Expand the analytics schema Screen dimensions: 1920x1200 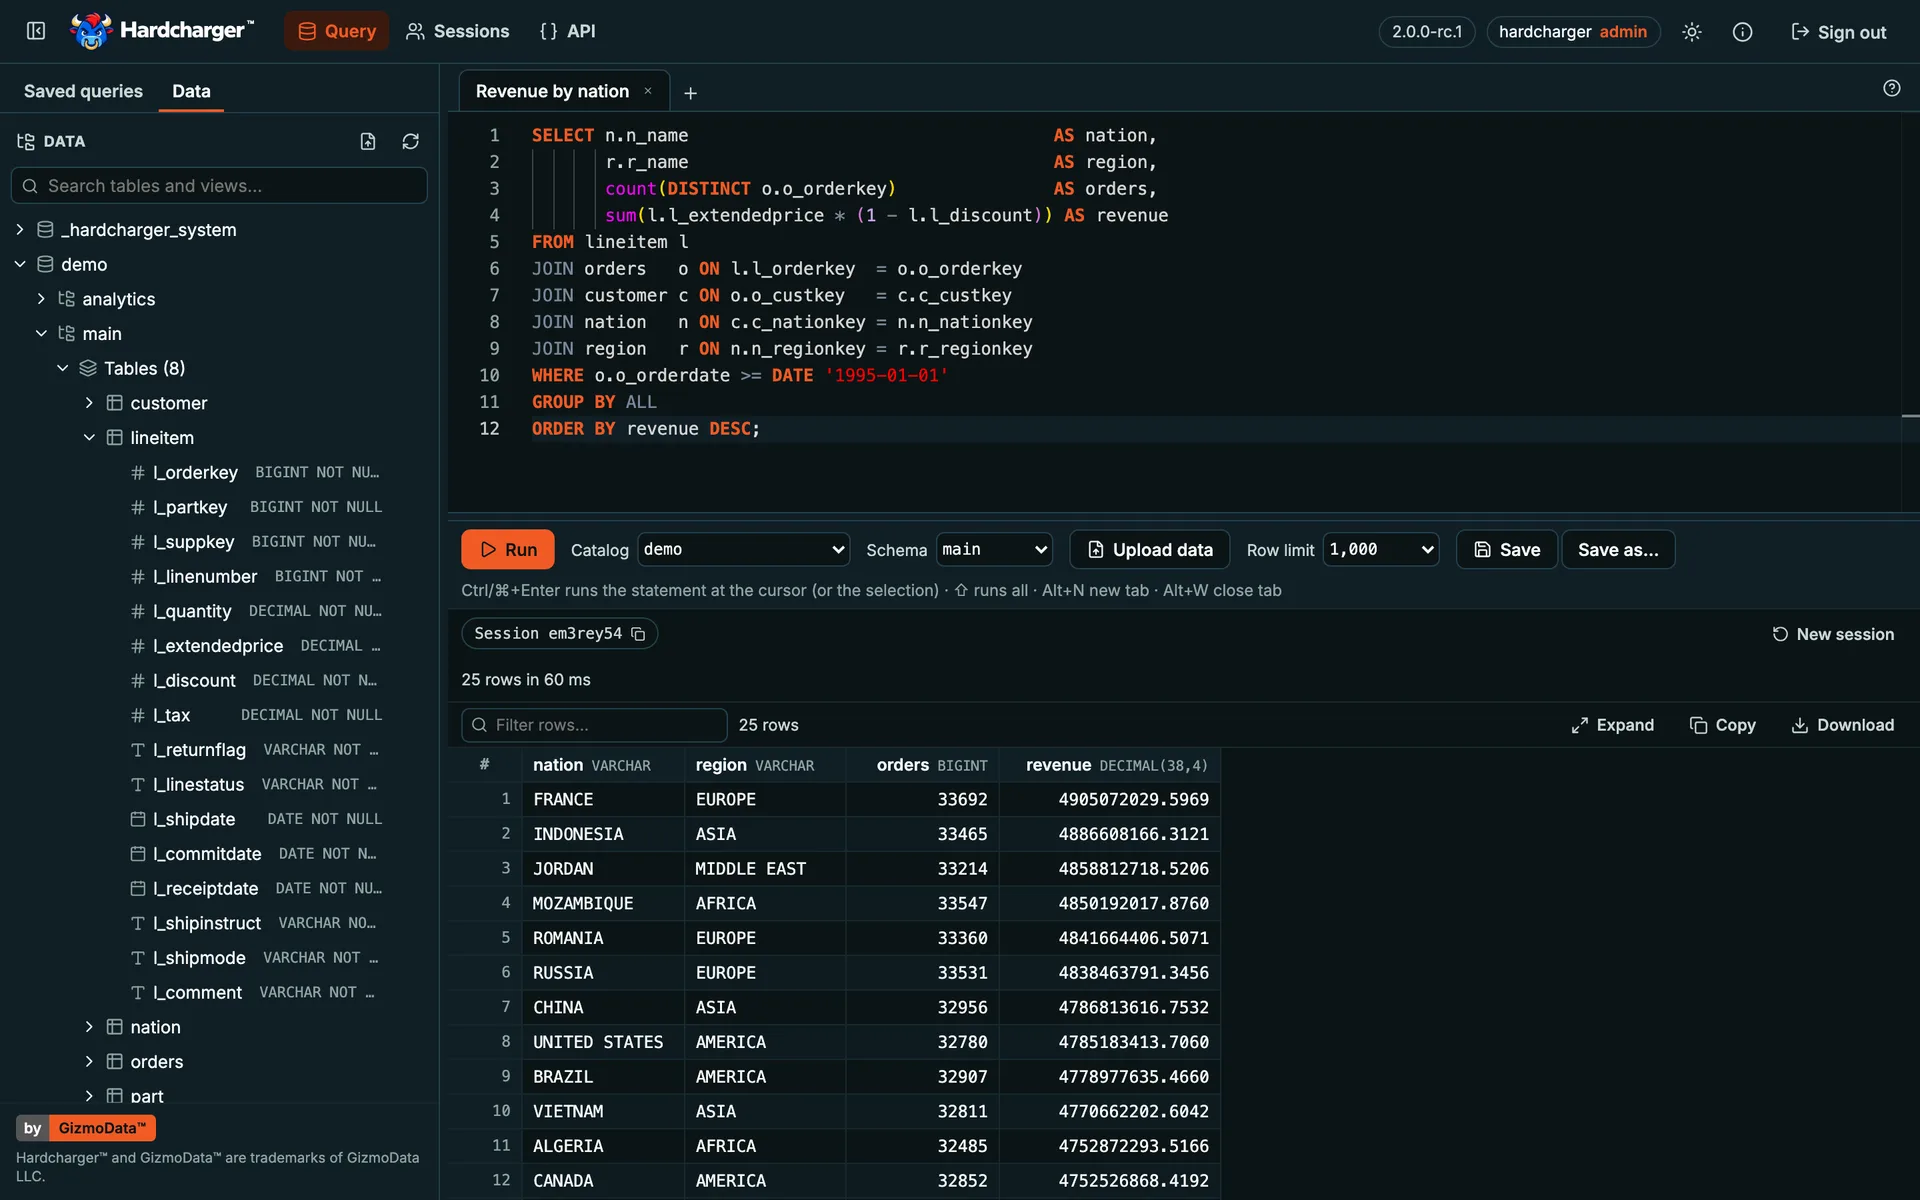tap(41, 299)
